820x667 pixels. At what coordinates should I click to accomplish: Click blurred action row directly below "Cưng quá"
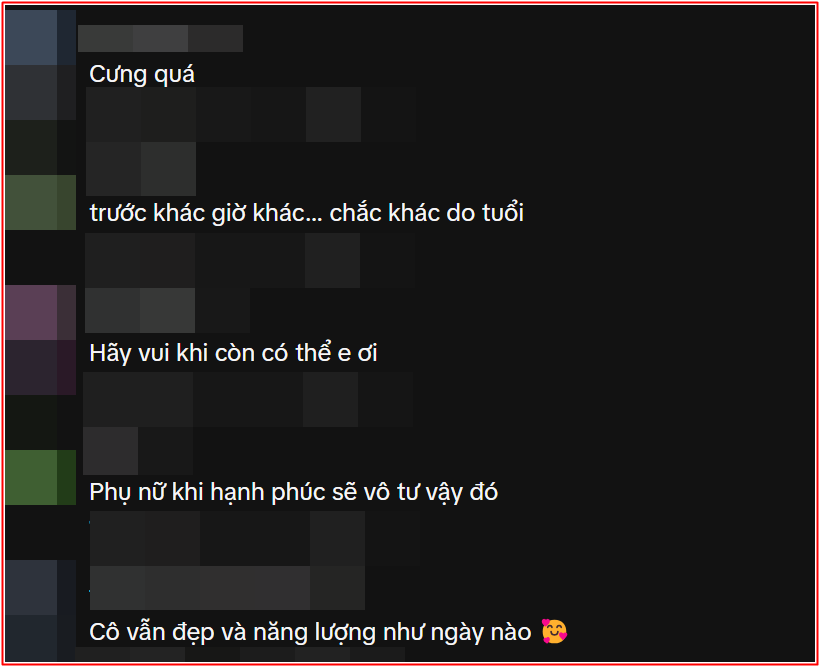pyautogui.click(x=250, y=114)
